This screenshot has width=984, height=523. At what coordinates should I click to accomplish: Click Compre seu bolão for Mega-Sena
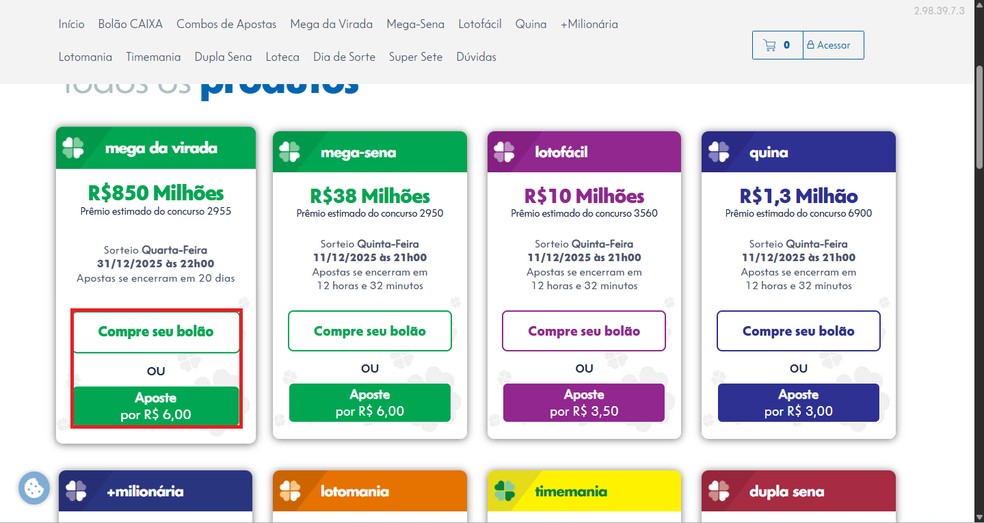(370, 331)
